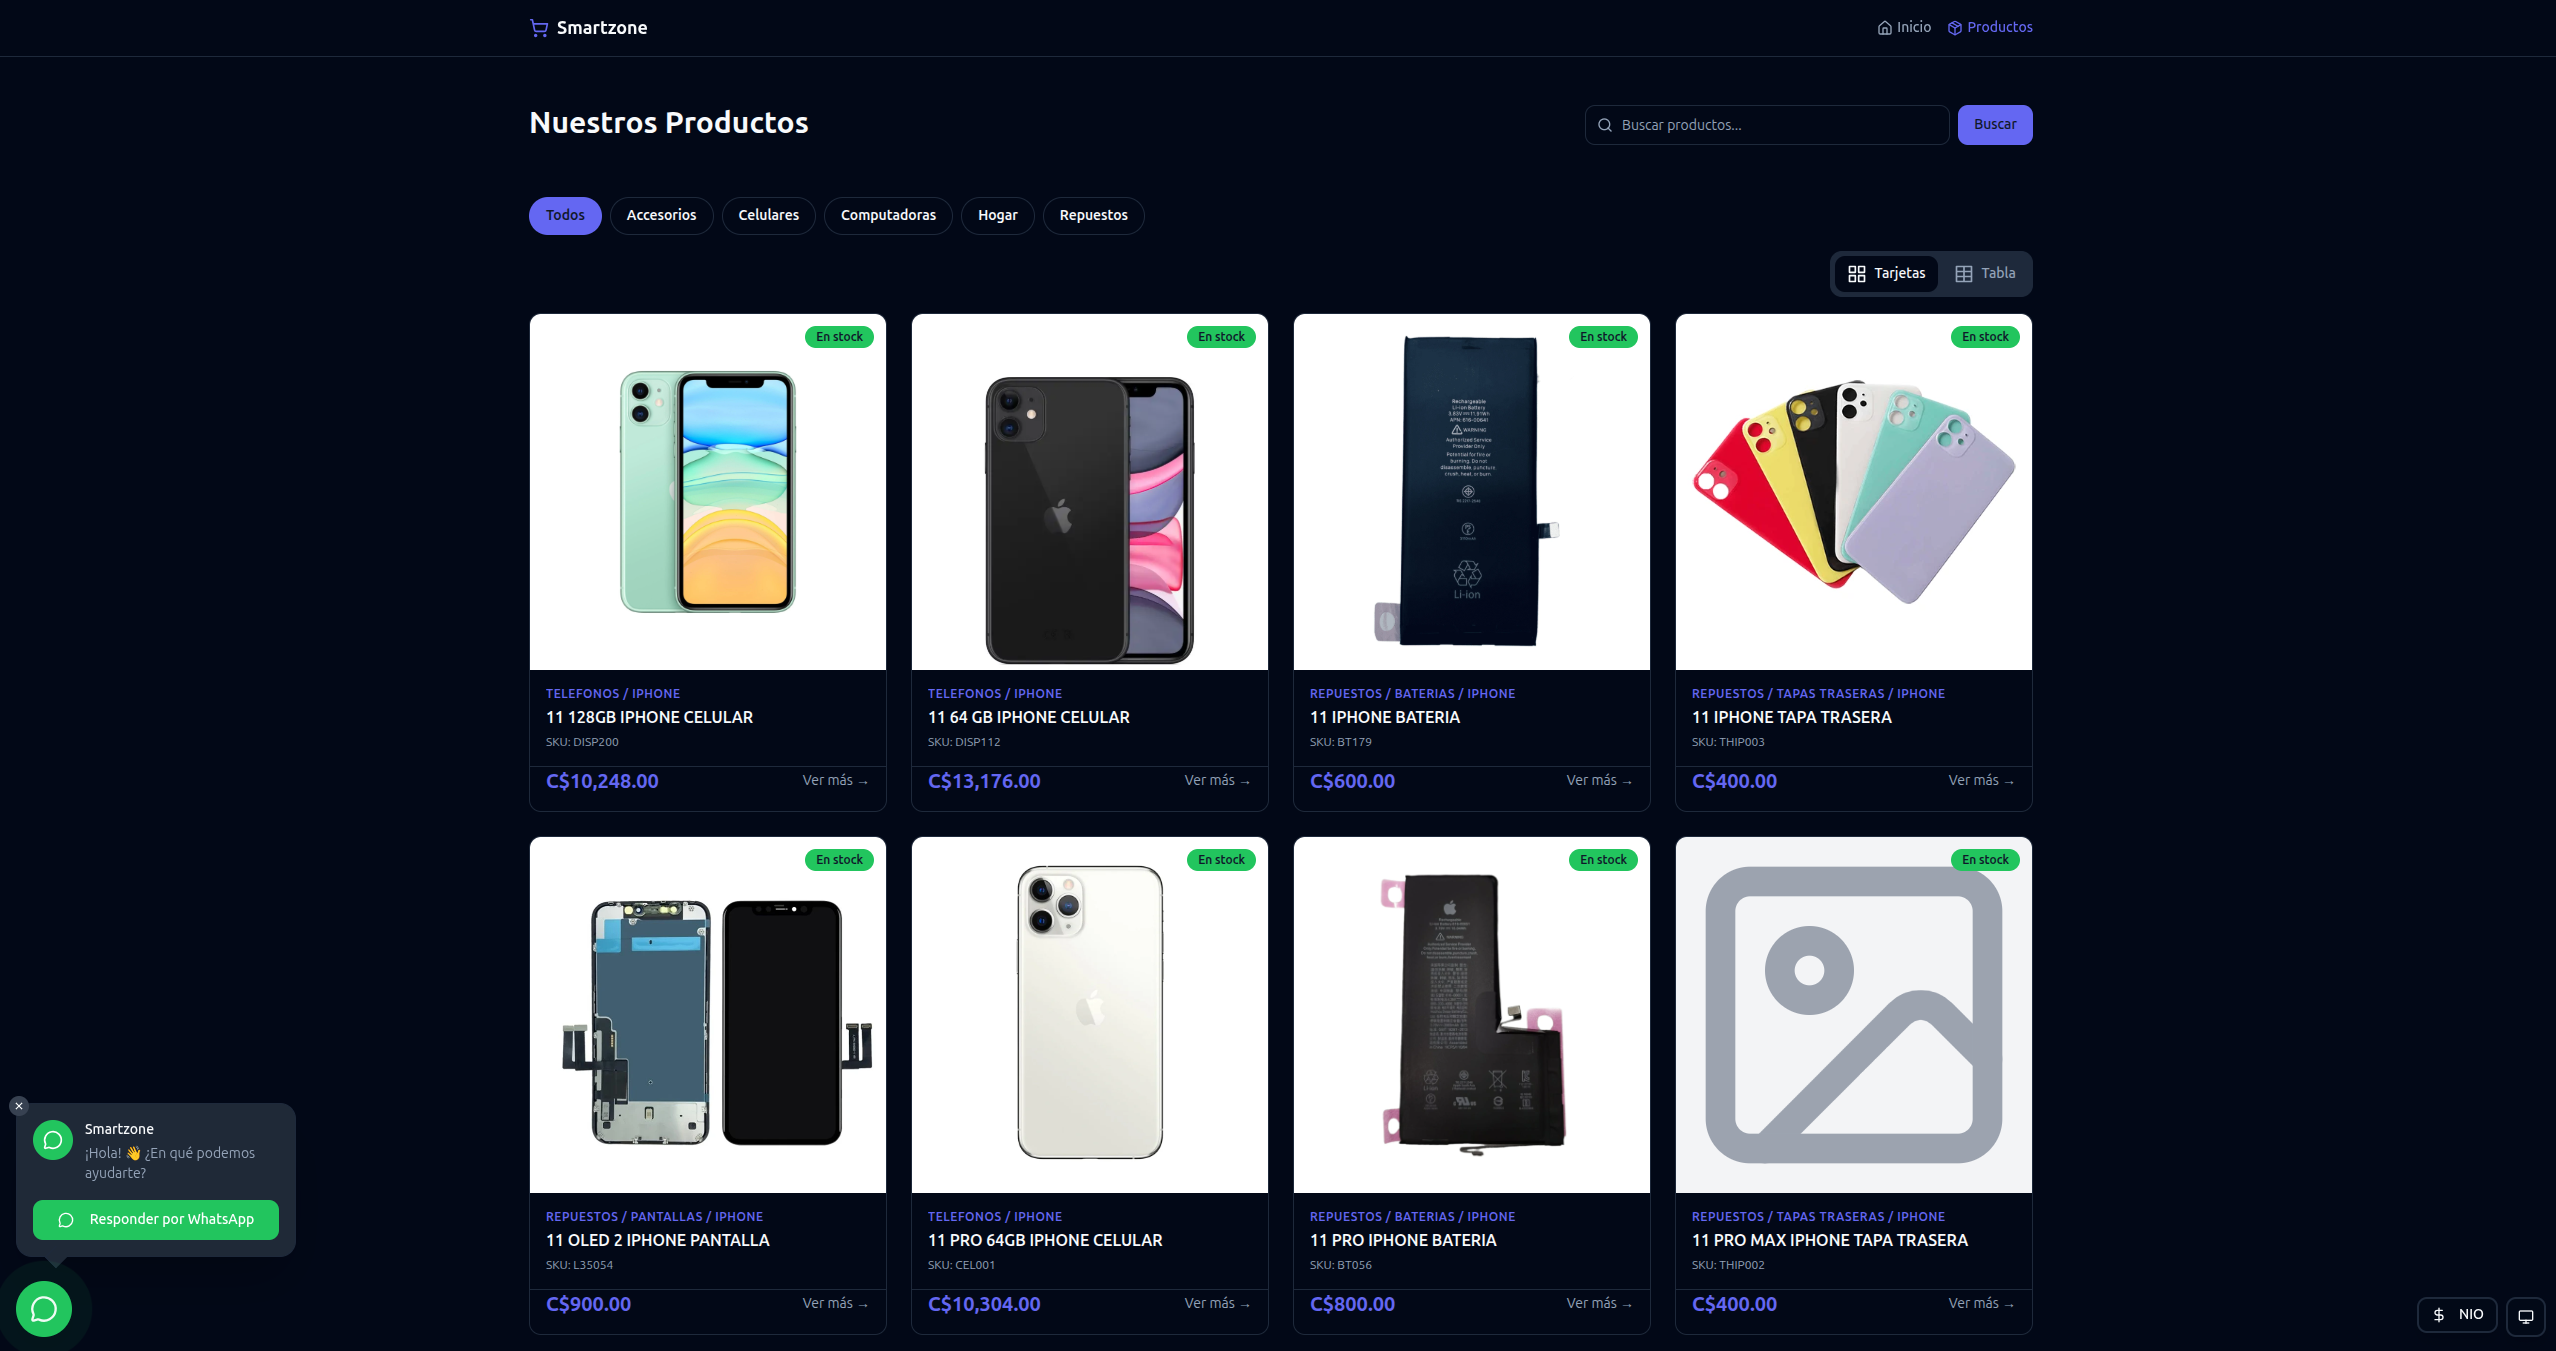Viewport: 2556px width, 1351px height.
Task: Click the Smartzone avatar in chat popup
Action: coord(53,1140)
